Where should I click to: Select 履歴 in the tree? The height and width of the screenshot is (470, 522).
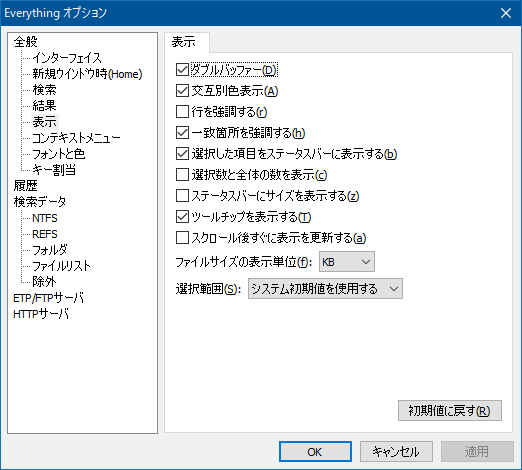click(x=26, y=185)
